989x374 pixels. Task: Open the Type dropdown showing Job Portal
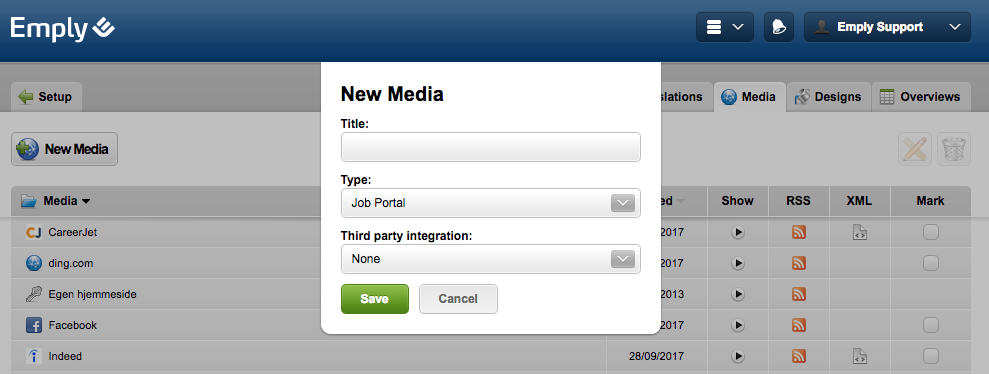click(491, 203)
